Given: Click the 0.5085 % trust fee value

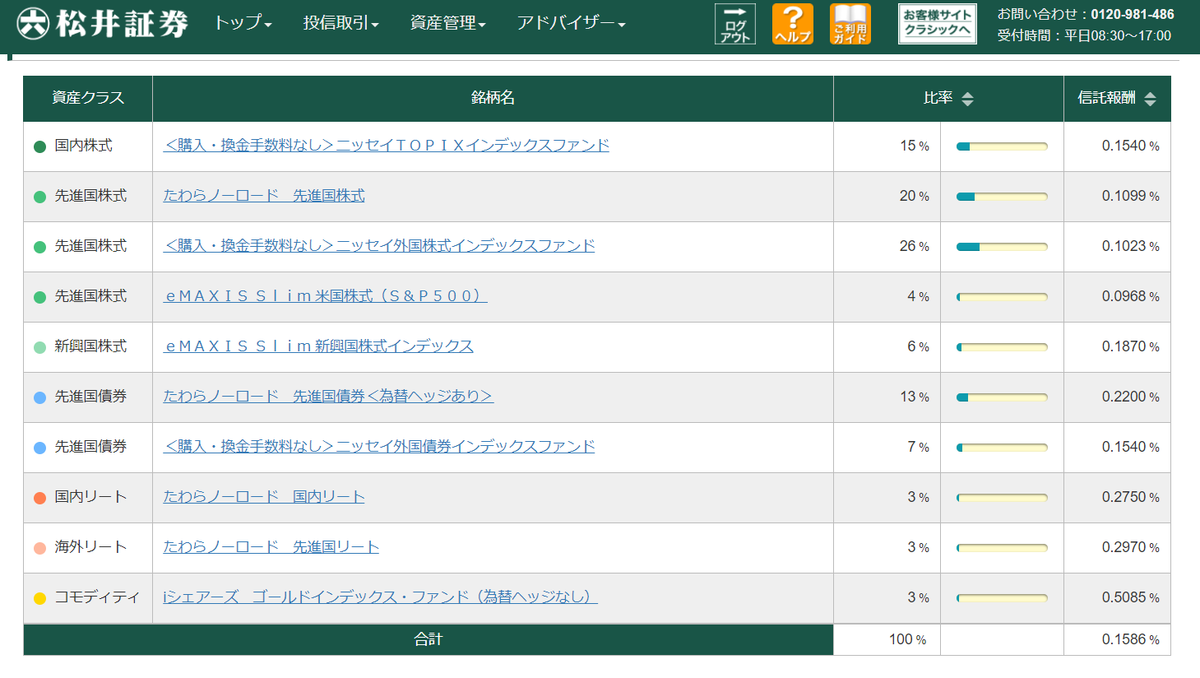Looking at the screenshot, I should click(x=1131, y=597).
